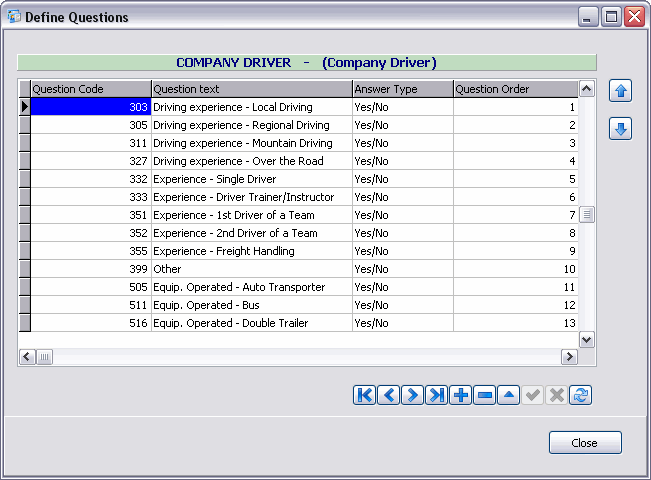The image size is (651, 480).
Task: Click the Question Code column header
Action: 90,89
